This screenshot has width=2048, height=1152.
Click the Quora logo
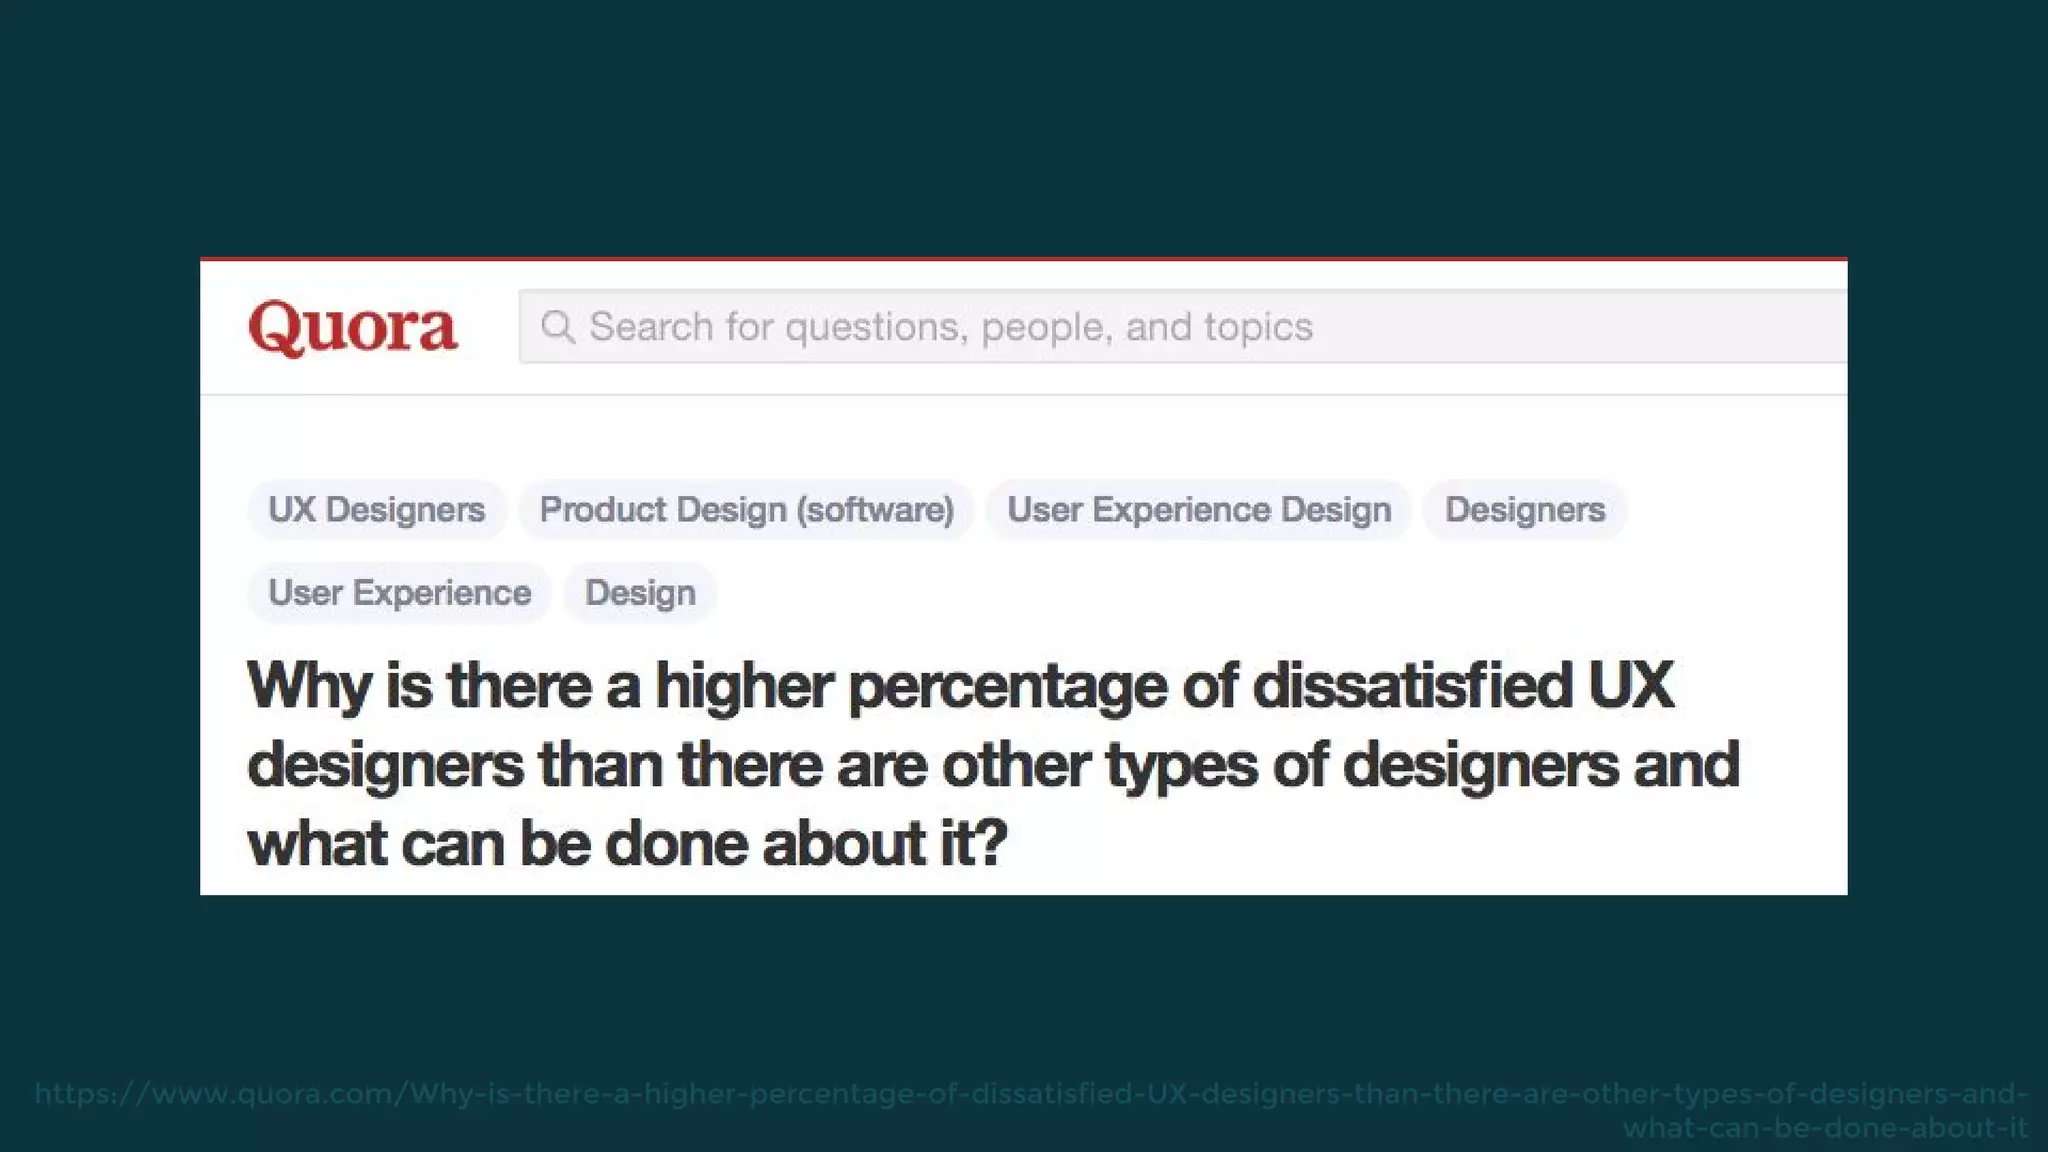click(353, 328)
